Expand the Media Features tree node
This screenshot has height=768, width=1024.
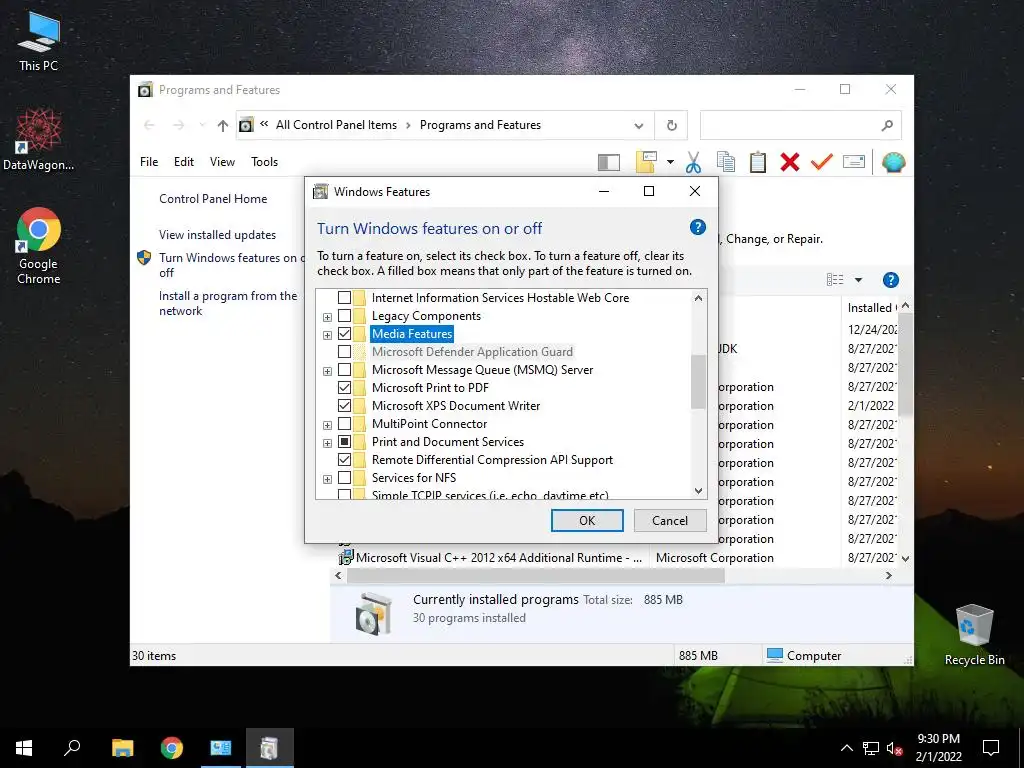click(327, 335)
